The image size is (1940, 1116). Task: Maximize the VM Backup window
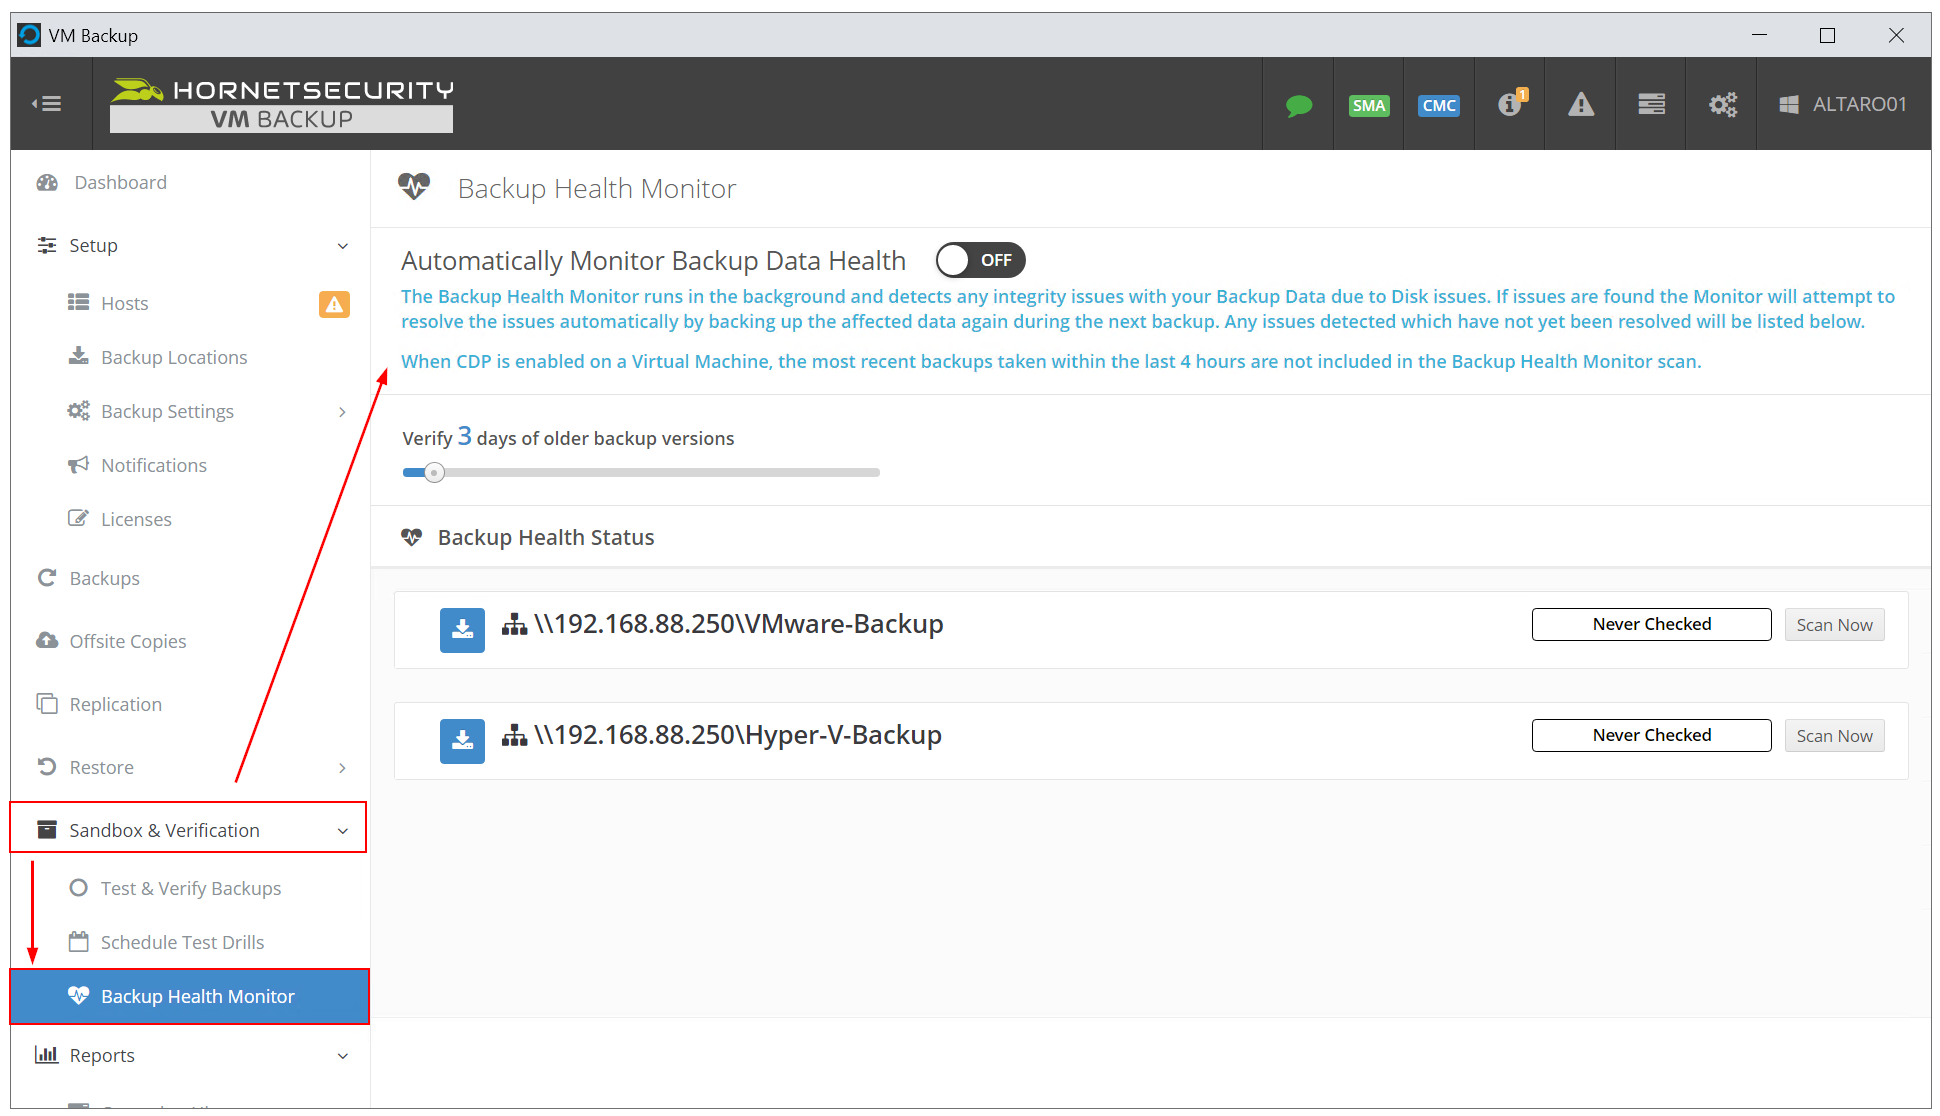[x=1827, y=35]
